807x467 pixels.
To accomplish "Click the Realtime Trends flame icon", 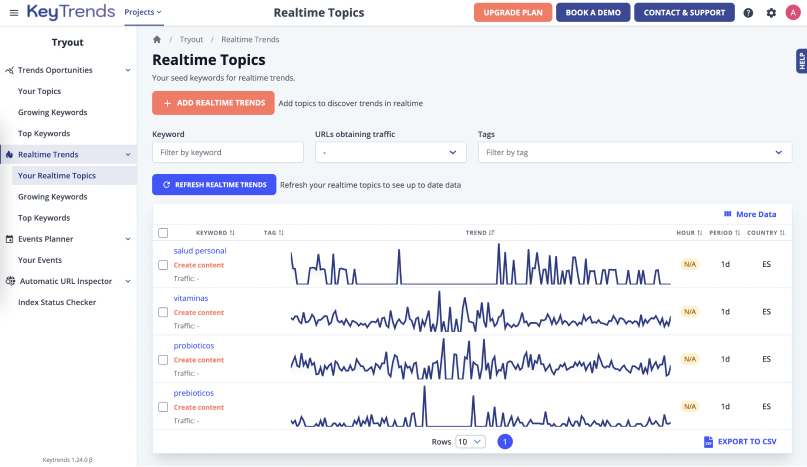I will pyautogui.click(x=9, y=154).
